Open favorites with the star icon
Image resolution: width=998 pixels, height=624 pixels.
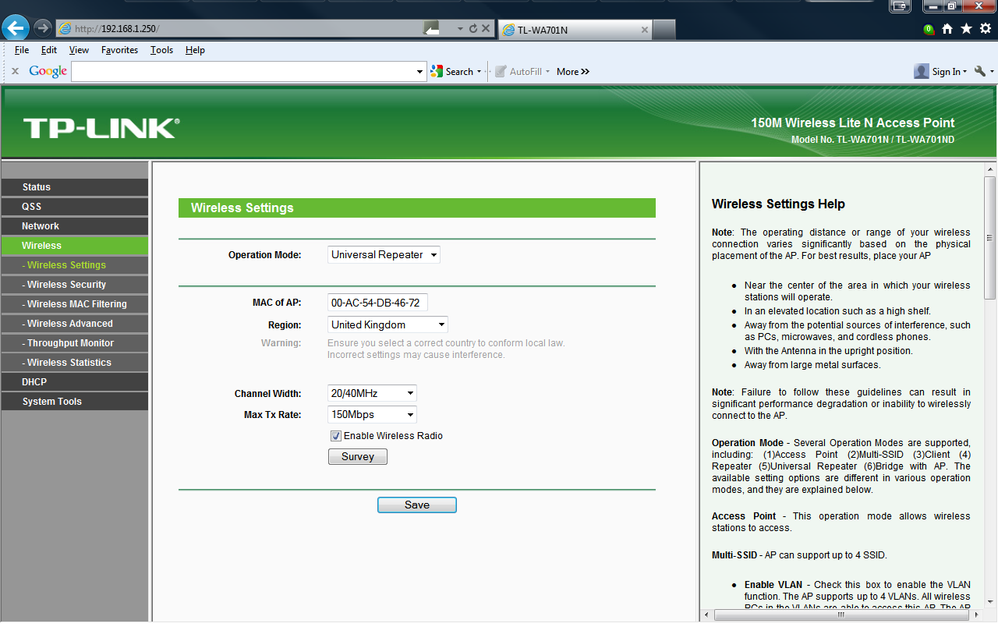coord(966,29)
